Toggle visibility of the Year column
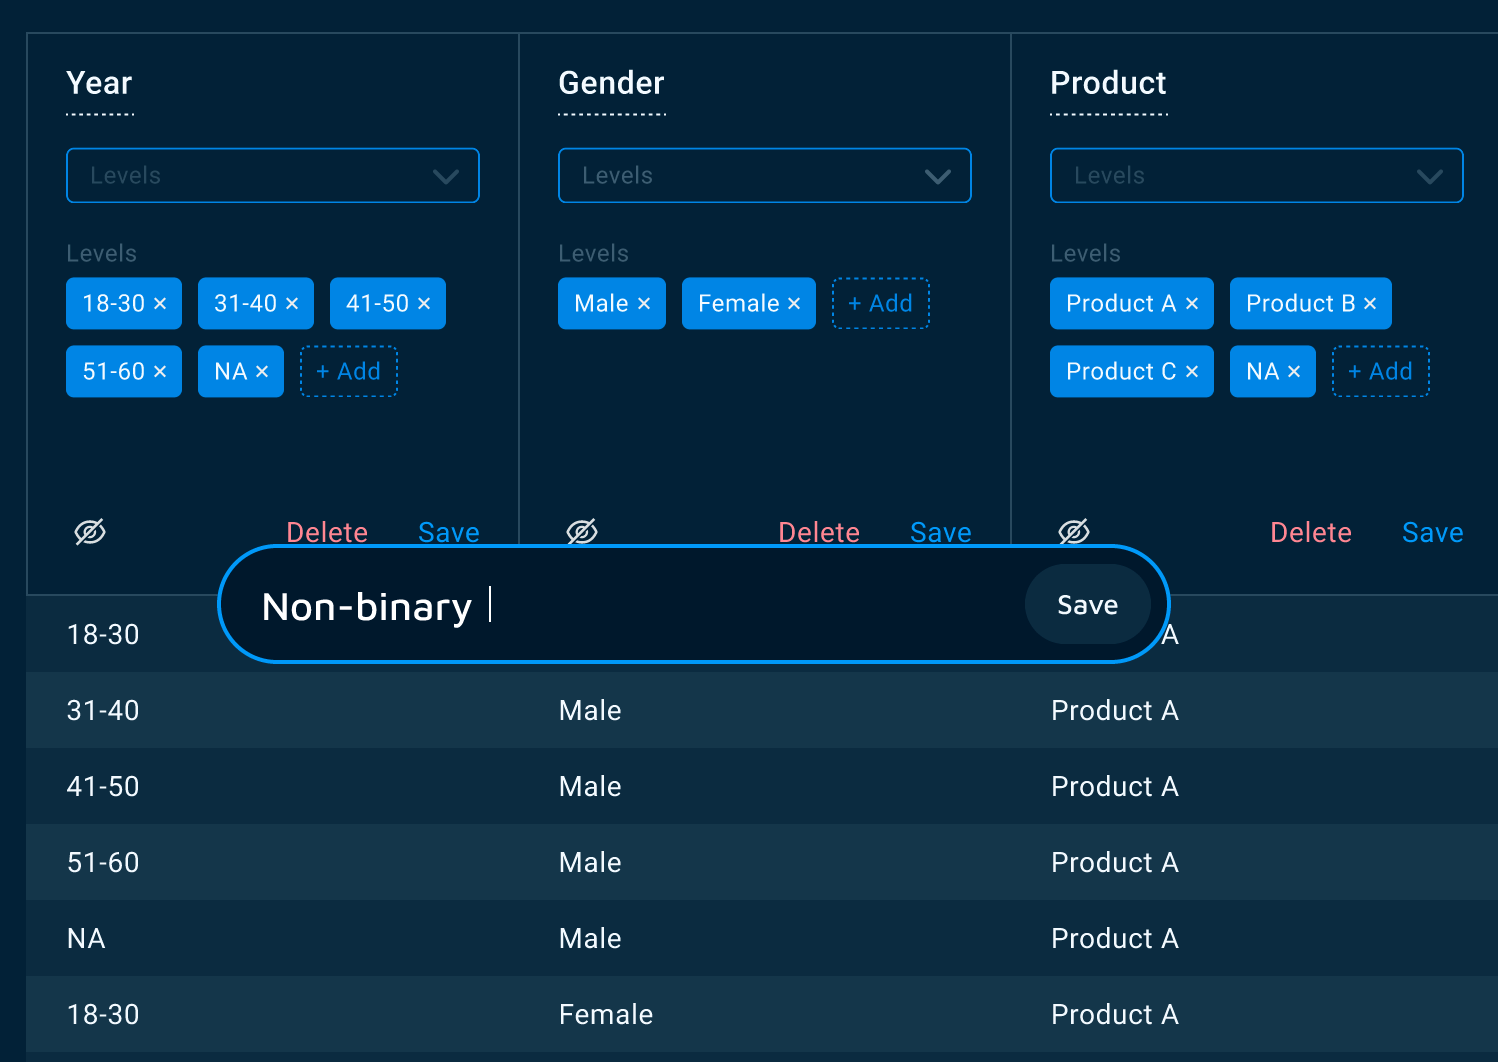This screenshot has width=1498, height=1062. tap(90, 532)
